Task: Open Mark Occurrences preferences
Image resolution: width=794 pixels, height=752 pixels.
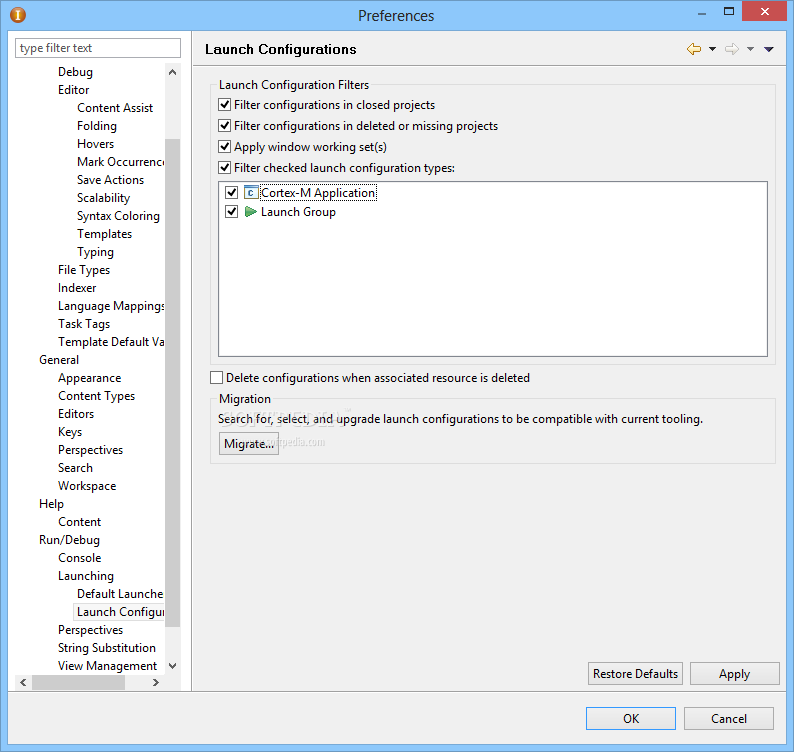Action: (121, 162)
